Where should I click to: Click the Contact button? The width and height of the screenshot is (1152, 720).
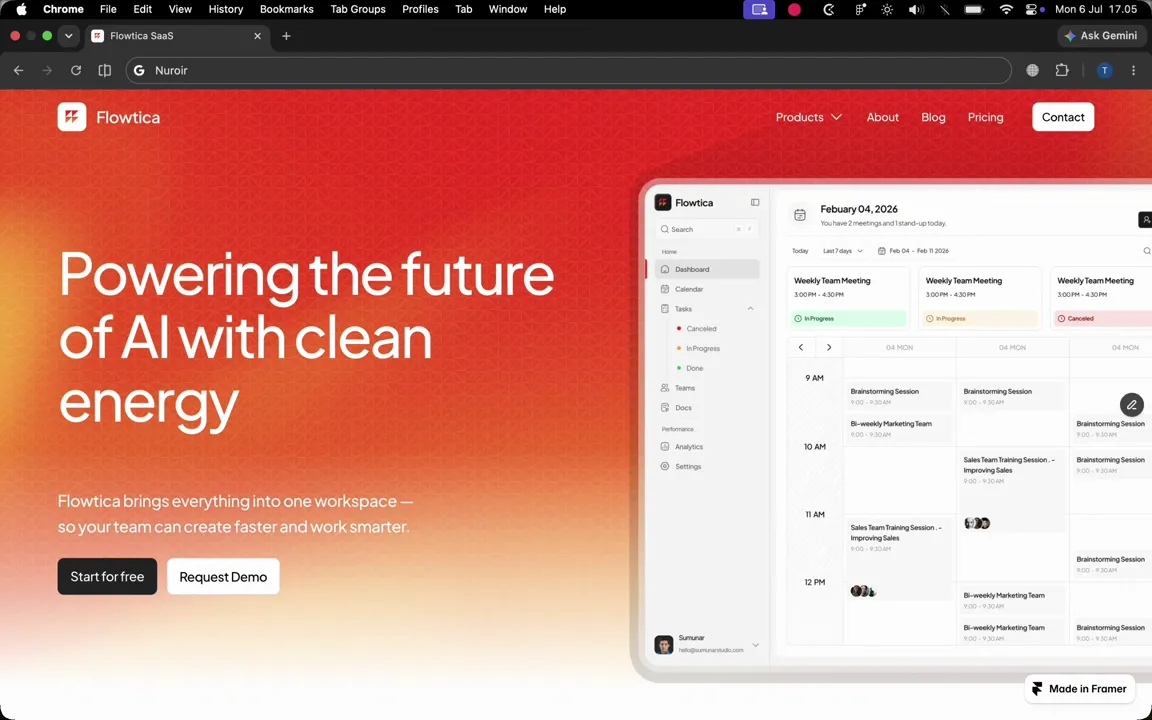click(1062, 117)
